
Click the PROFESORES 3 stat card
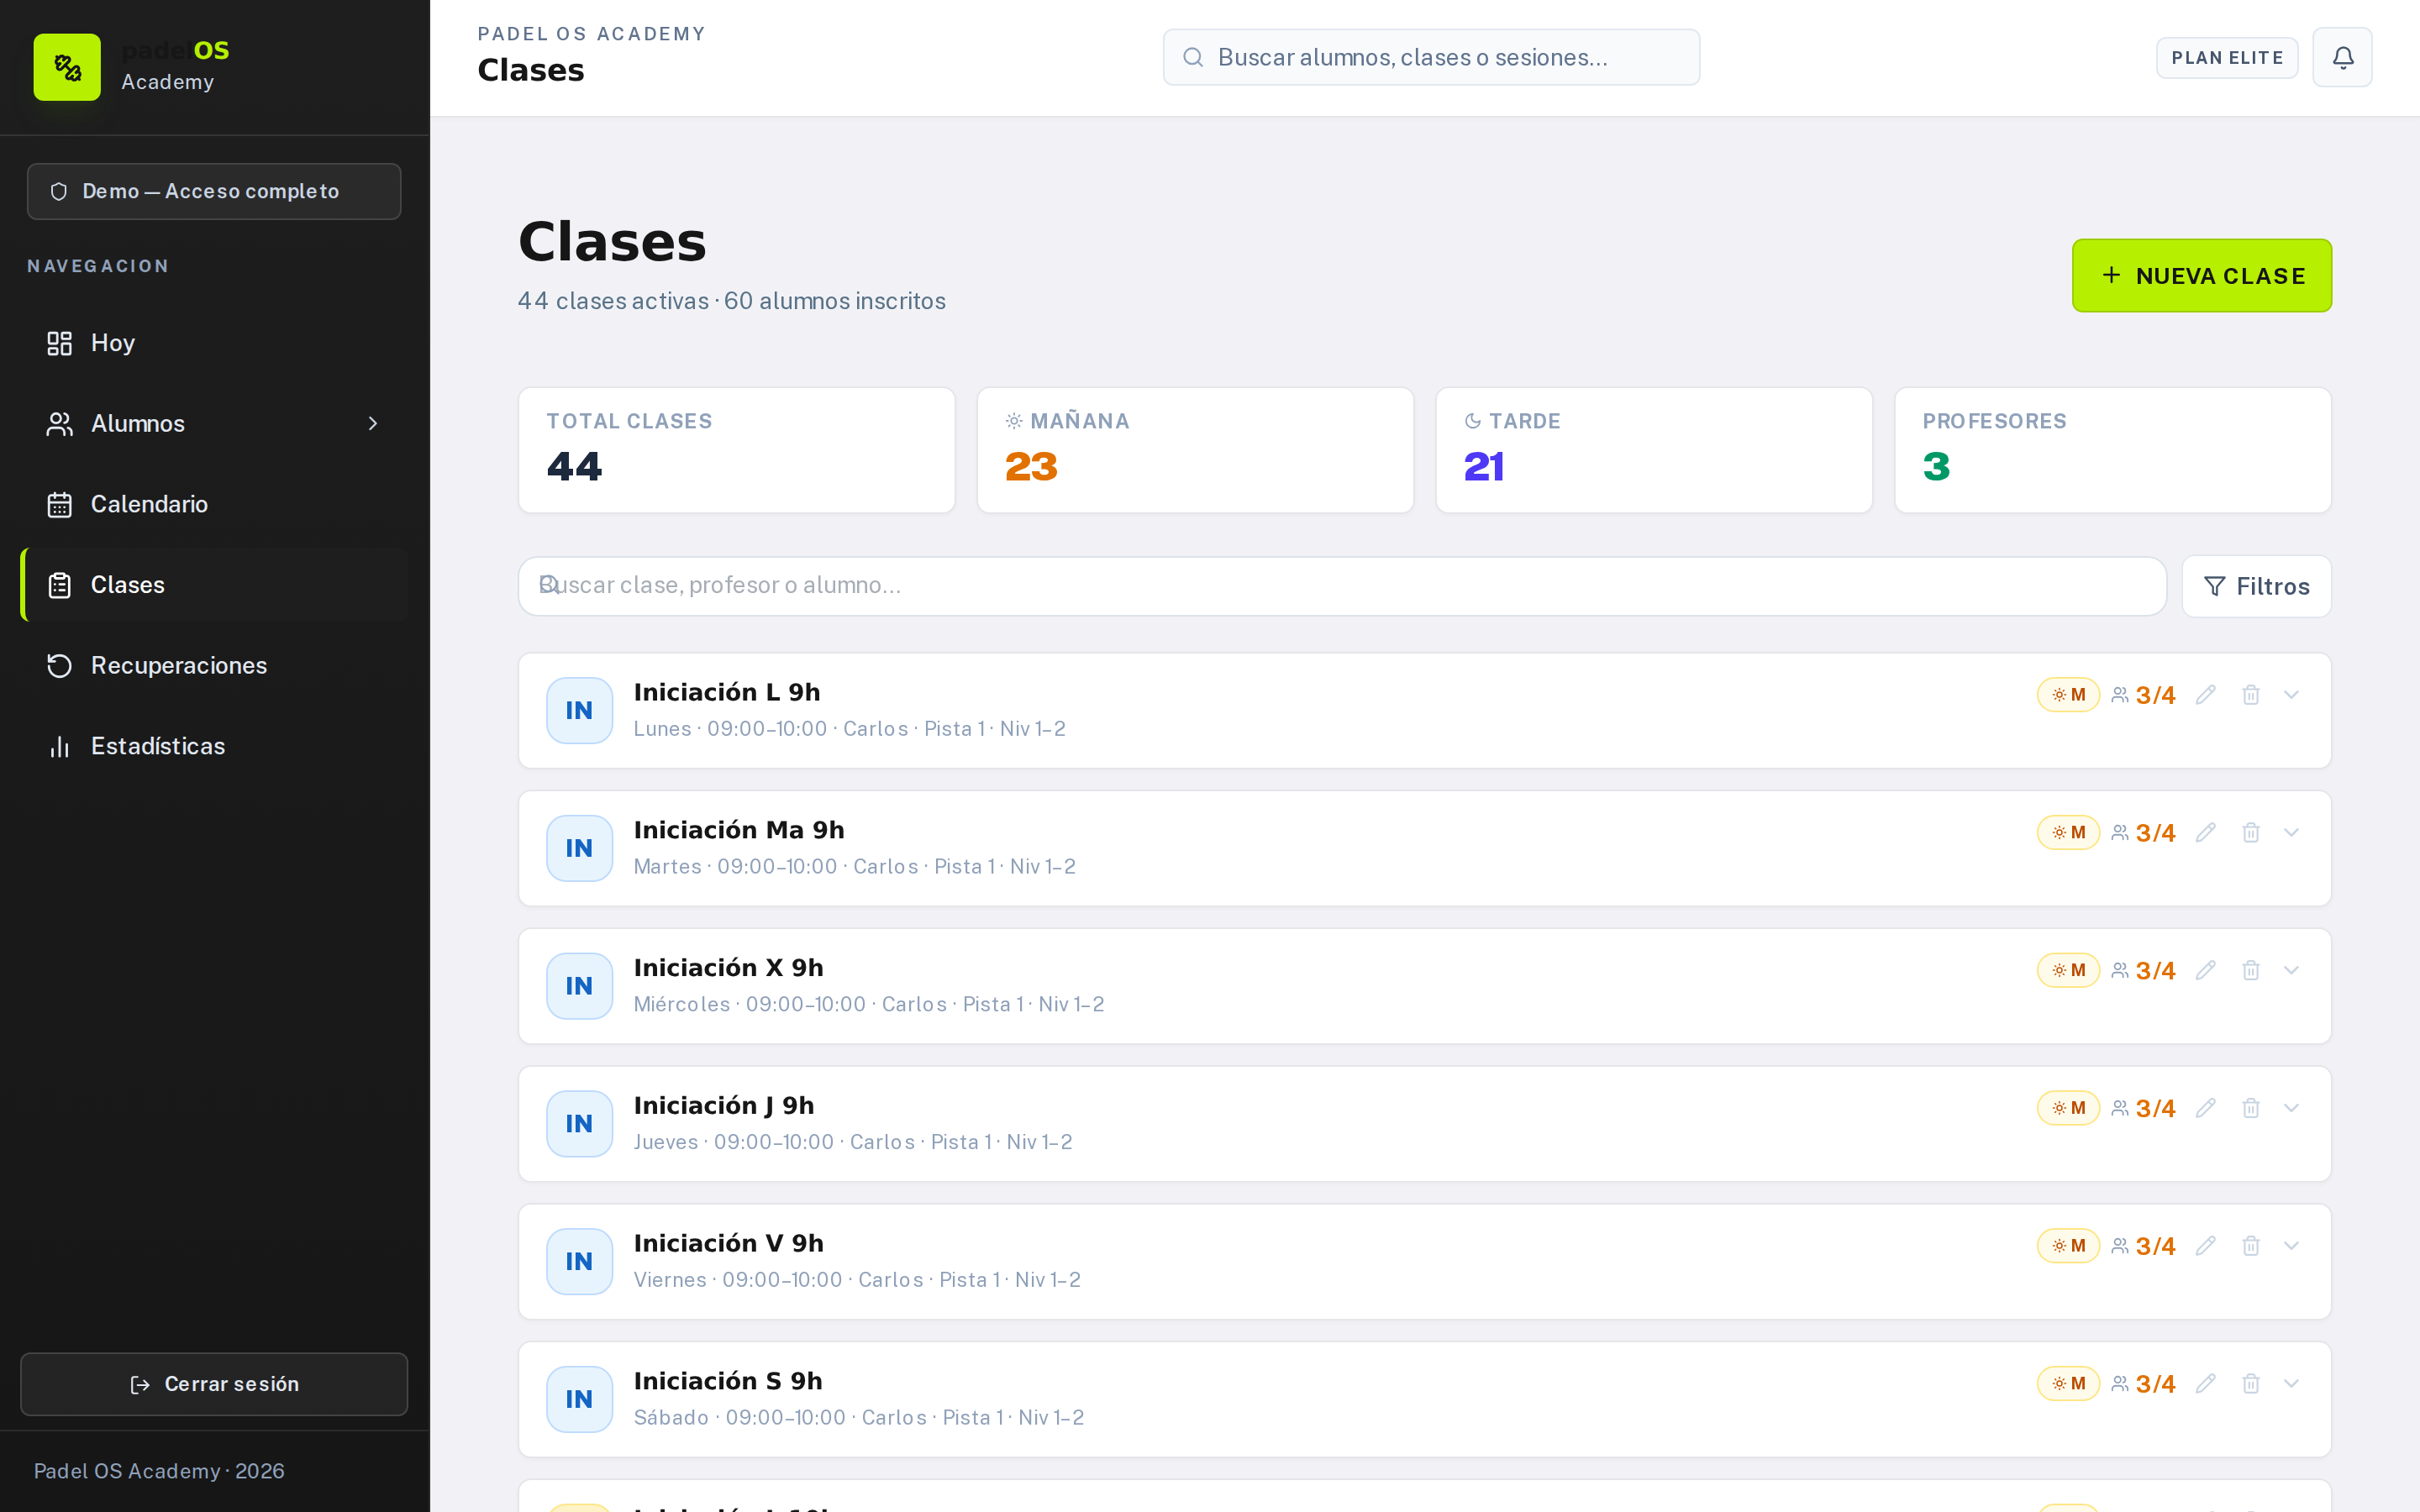click(x=2113, y=450)
